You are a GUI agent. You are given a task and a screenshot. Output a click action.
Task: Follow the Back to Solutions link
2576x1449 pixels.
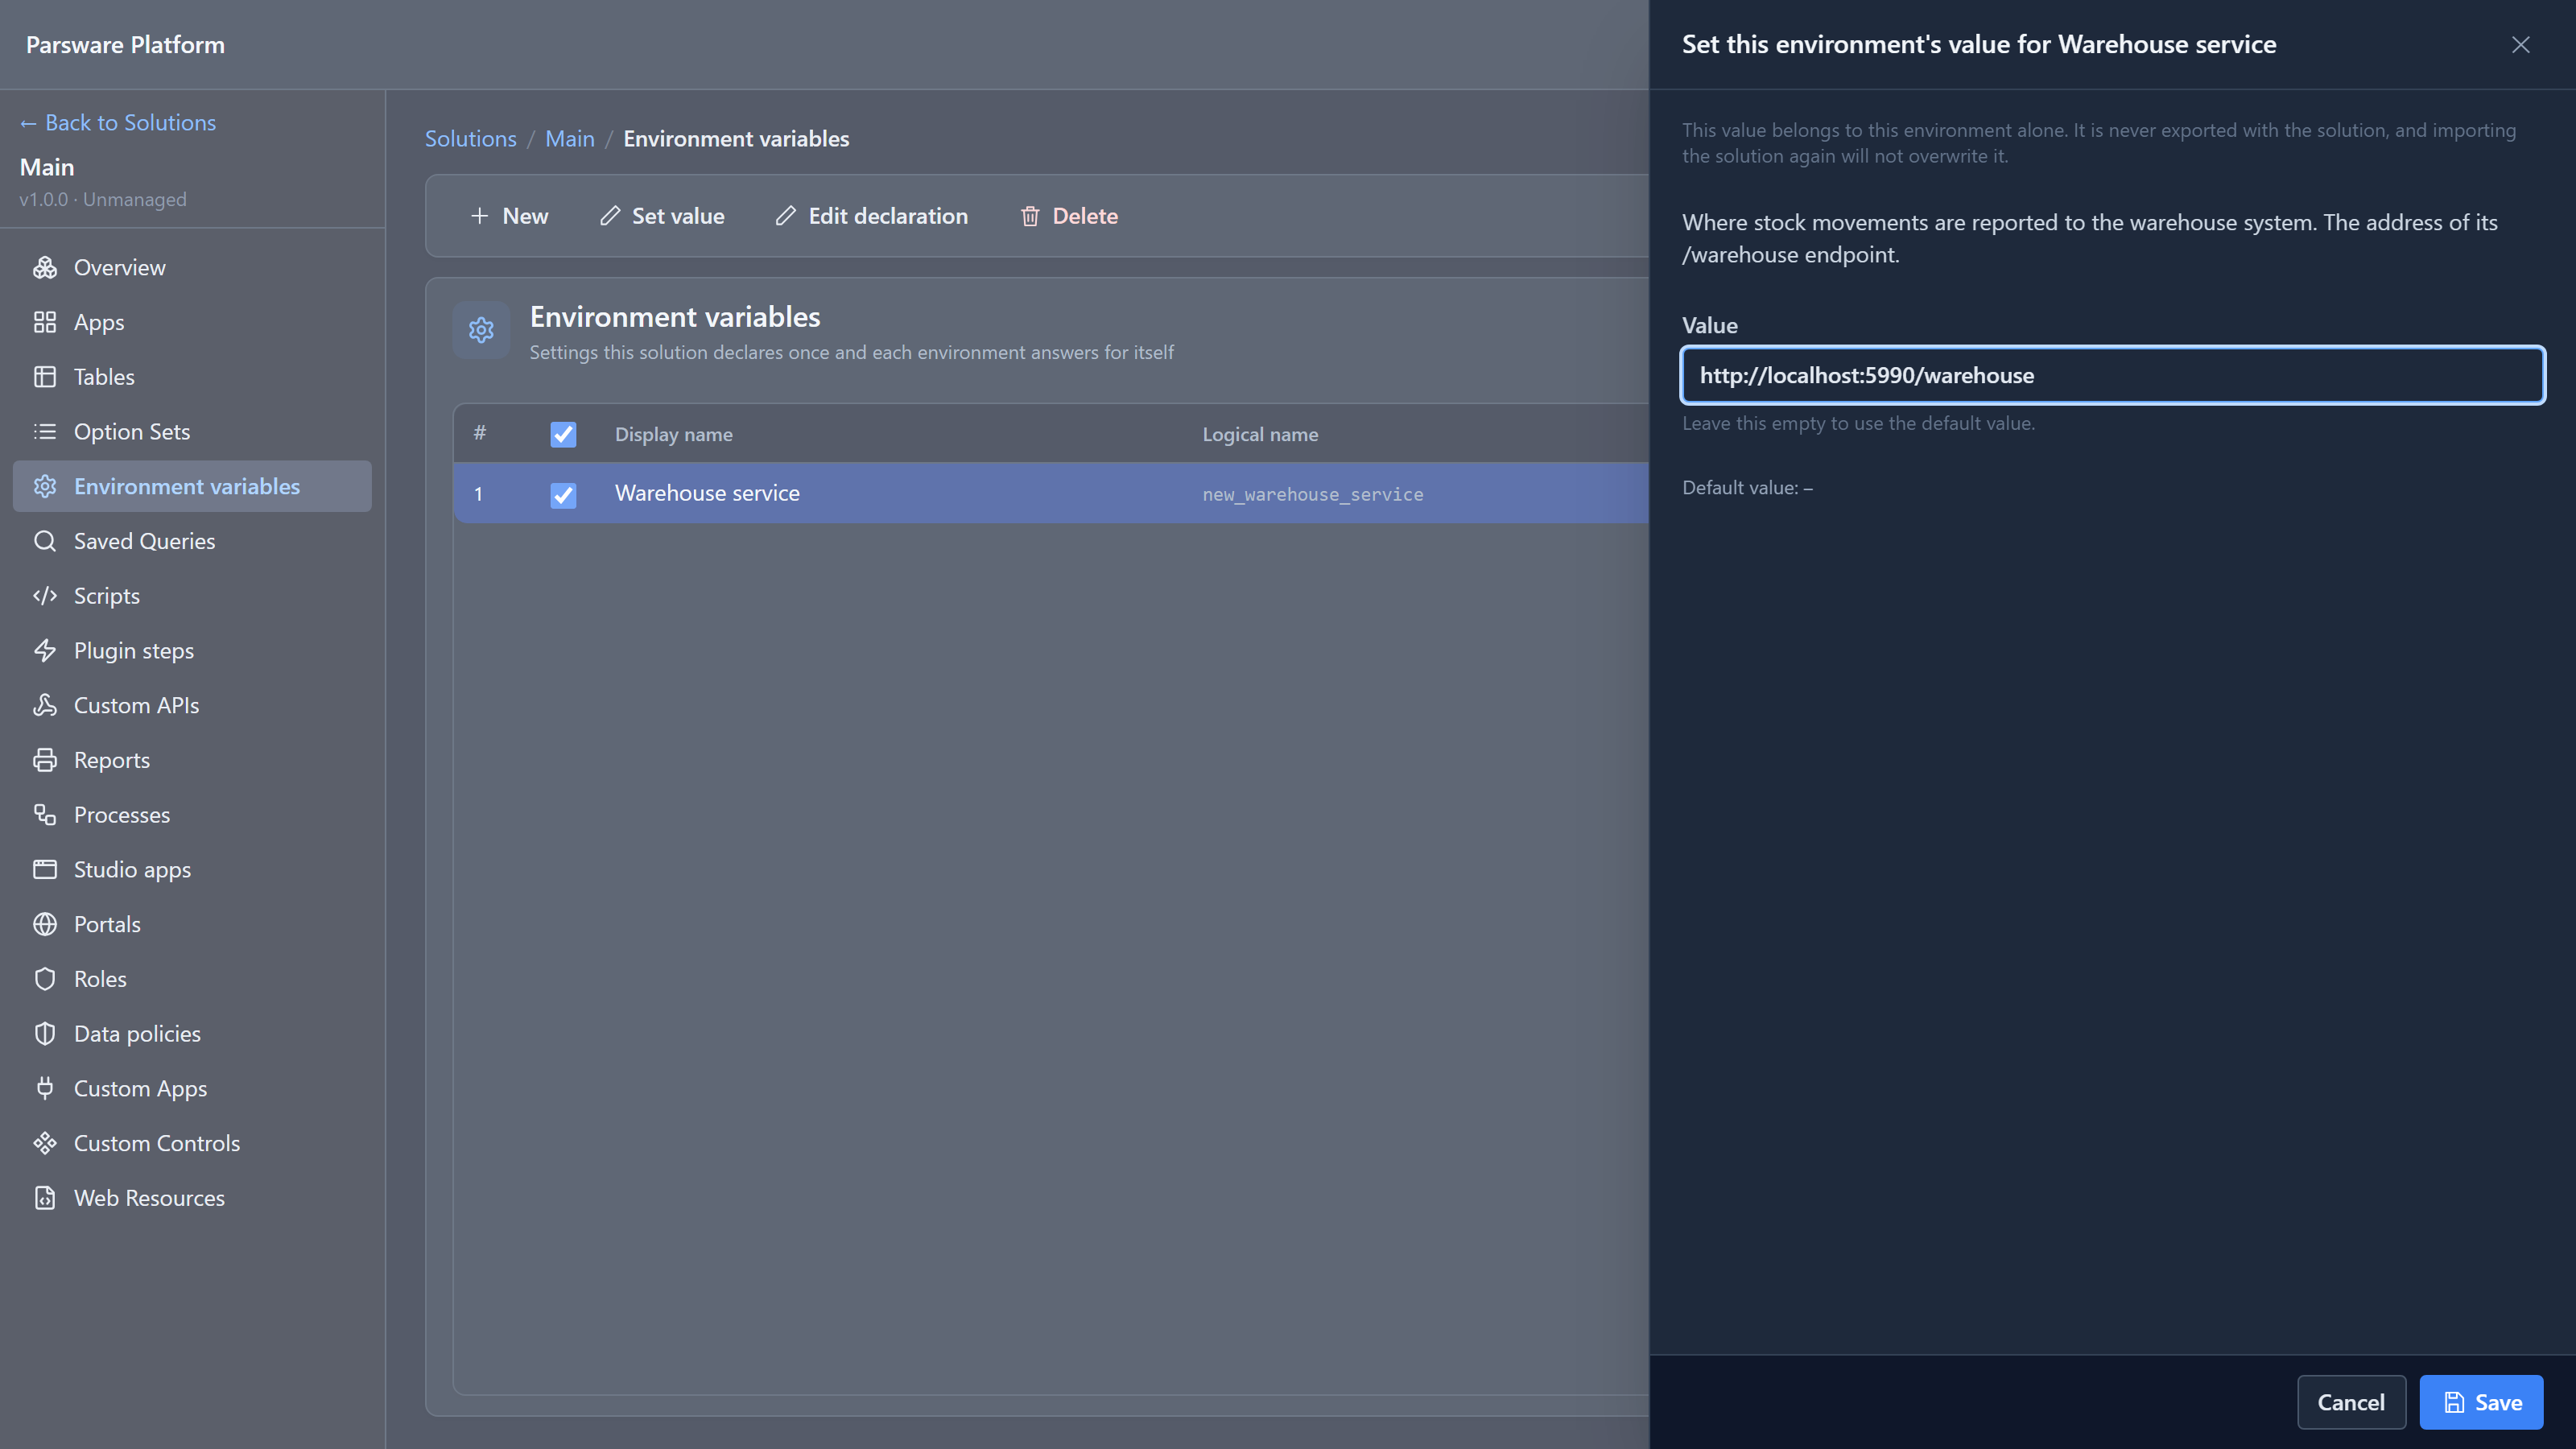tap(118, 122)
